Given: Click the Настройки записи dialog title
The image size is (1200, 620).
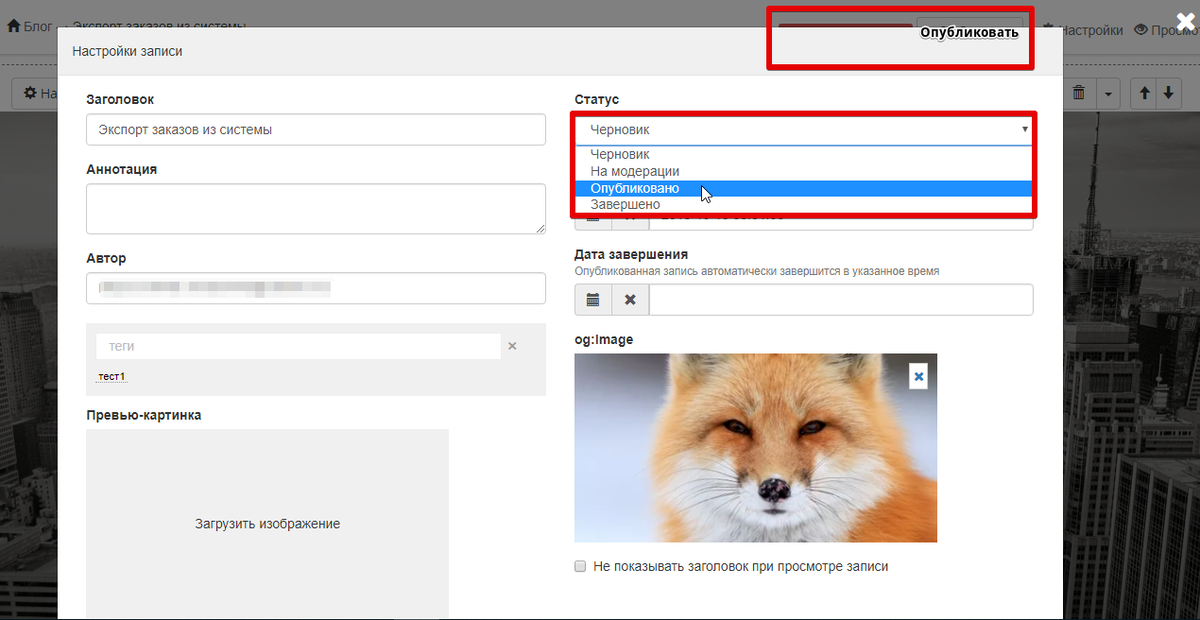Looking at the screenshot, I should (x=127, y=50).
